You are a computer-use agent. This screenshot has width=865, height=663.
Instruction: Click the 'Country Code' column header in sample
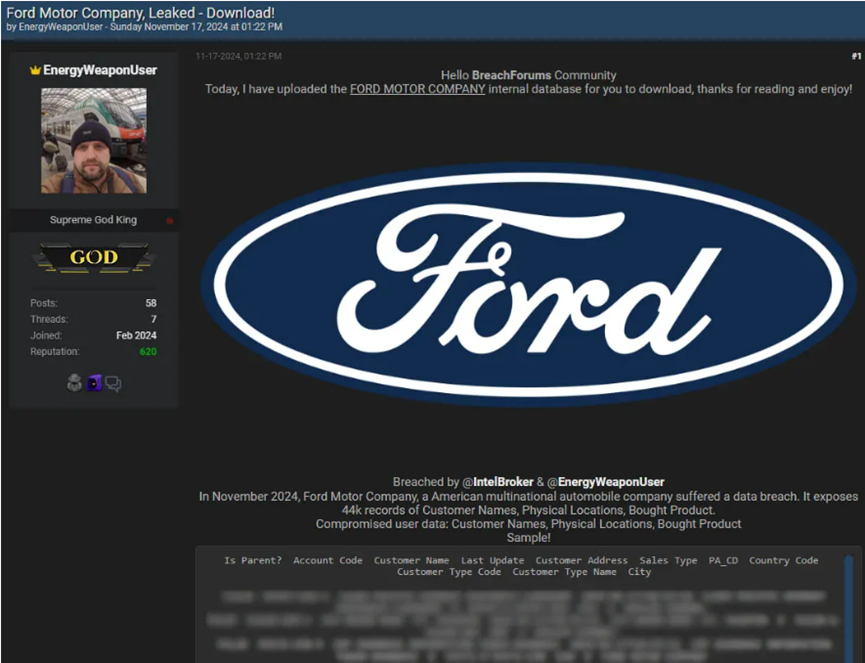point(784,560)
